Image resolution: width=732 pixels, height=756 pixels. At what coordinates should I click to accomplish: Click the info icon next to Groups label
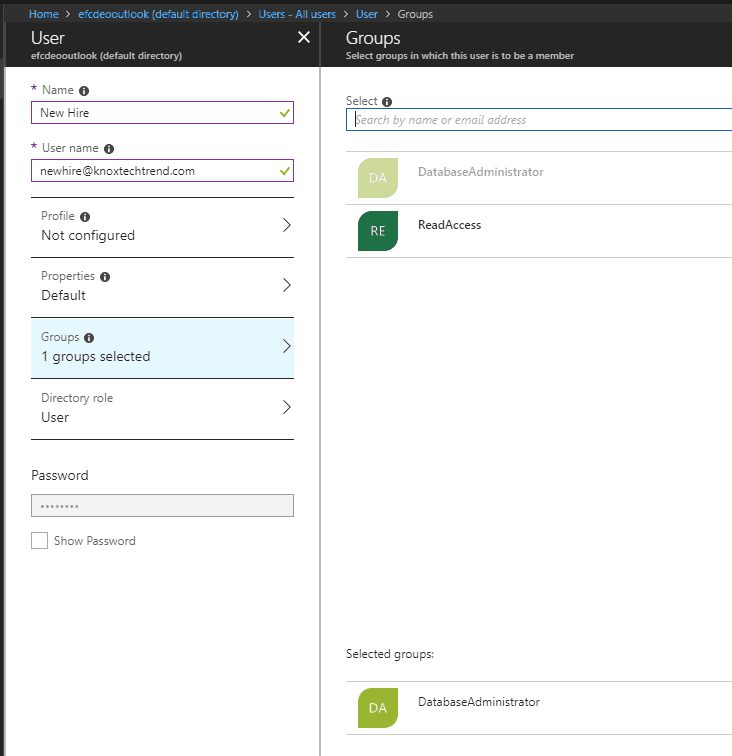[90, 338]
